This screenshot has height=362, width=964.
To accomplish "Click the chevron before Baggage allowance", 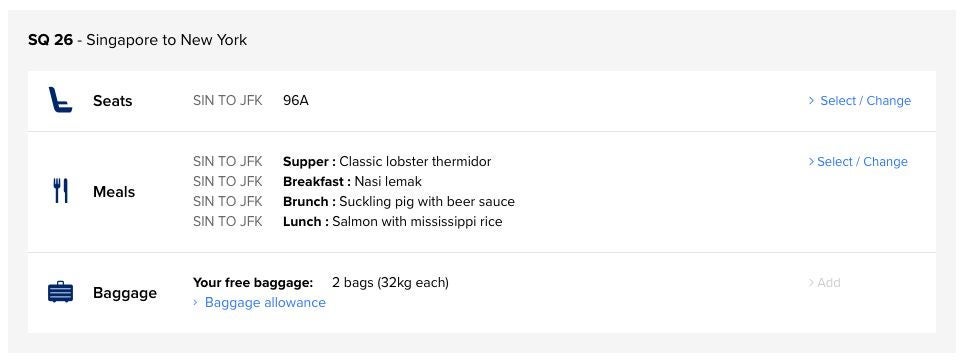I will coord(196,302).
